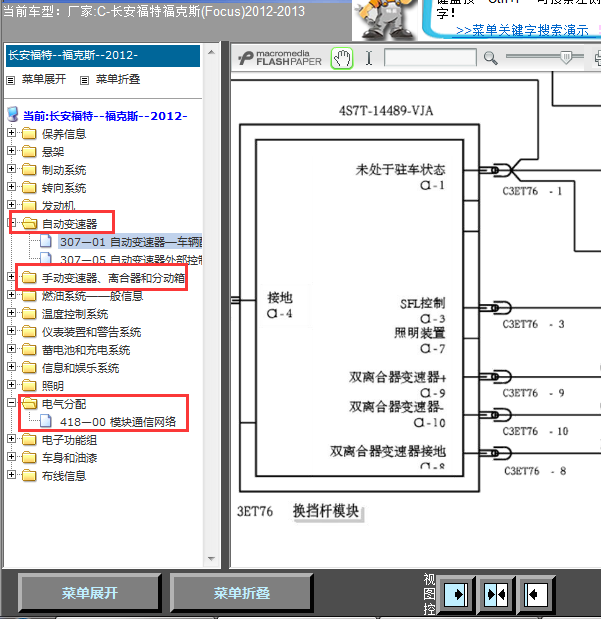This screenshot has width=601, height=619.
Task: Click the macromedia FlashPaper logo
Action: [x=280, y=58]
